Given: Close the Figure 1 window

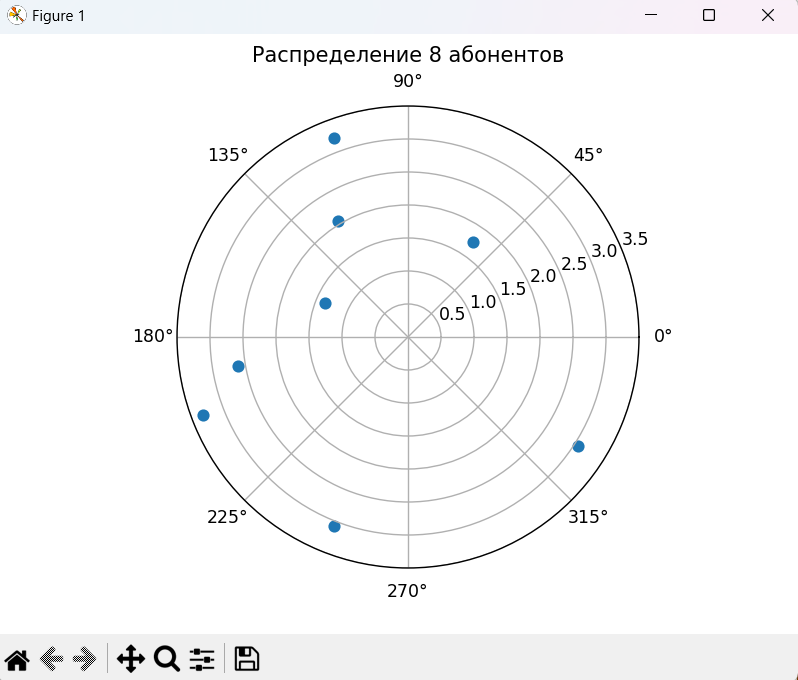Looking at the screenshot, I should coord(768,15).
